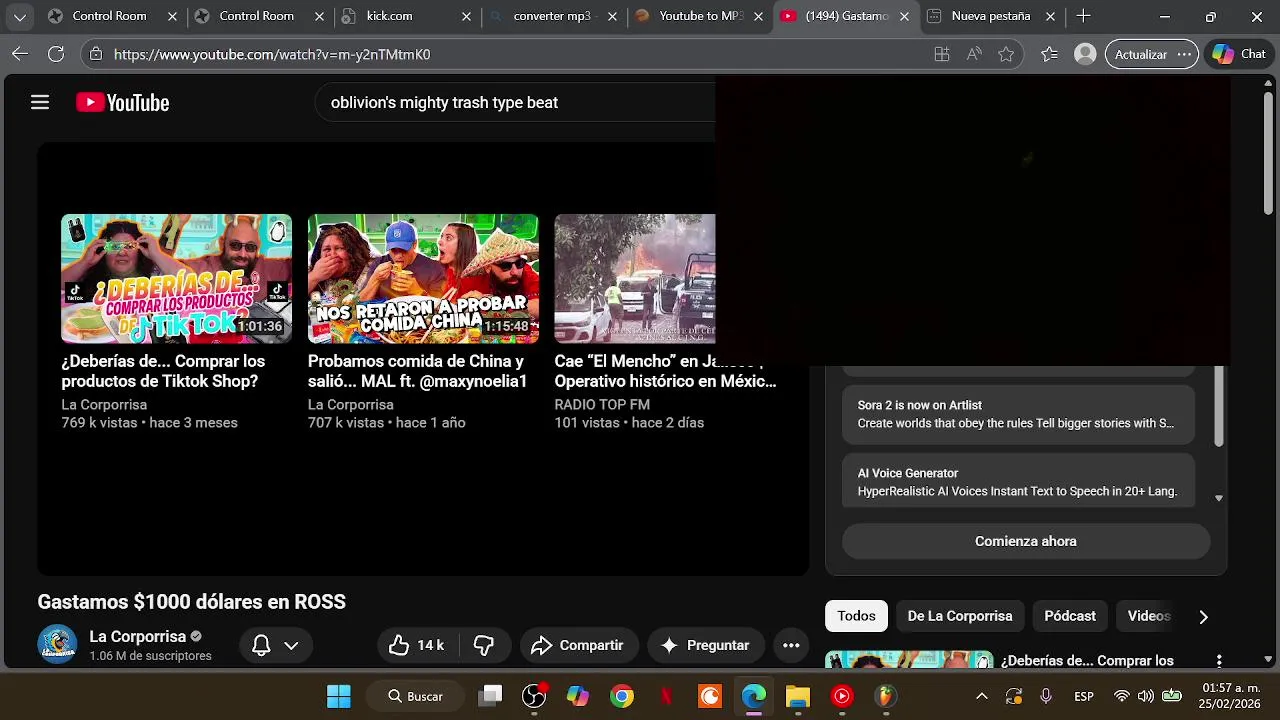Open the Favorites list icon
Screen dimensions: 1280x720
[1049, 54]
